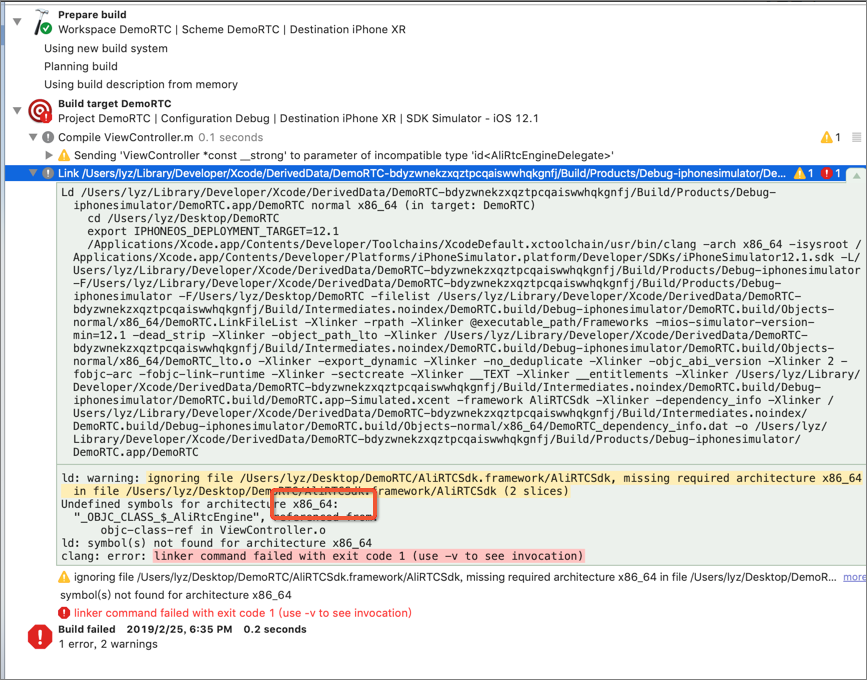
Task: Click highlighted 'linker command failed with exit code' text
Action: tap(368, 556)
